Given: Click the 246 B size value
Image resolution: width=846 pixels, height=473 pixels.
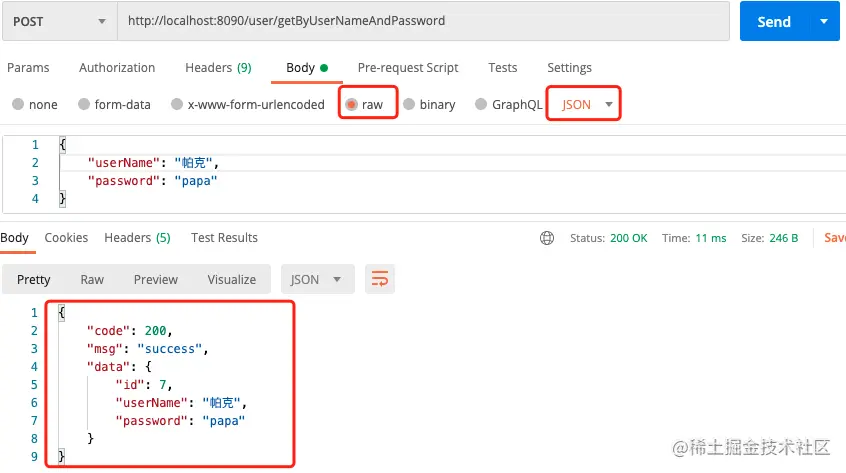Looking at the screenshot, I should pos(783,238).
